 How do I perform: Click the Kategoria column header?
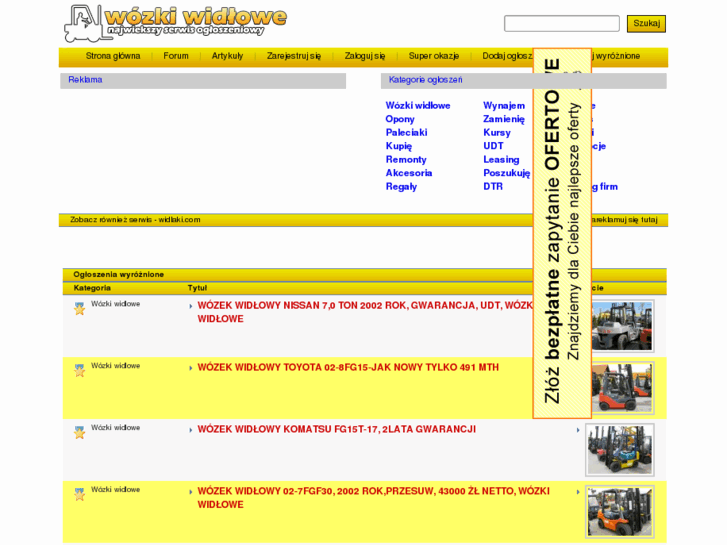pos(92,288)
